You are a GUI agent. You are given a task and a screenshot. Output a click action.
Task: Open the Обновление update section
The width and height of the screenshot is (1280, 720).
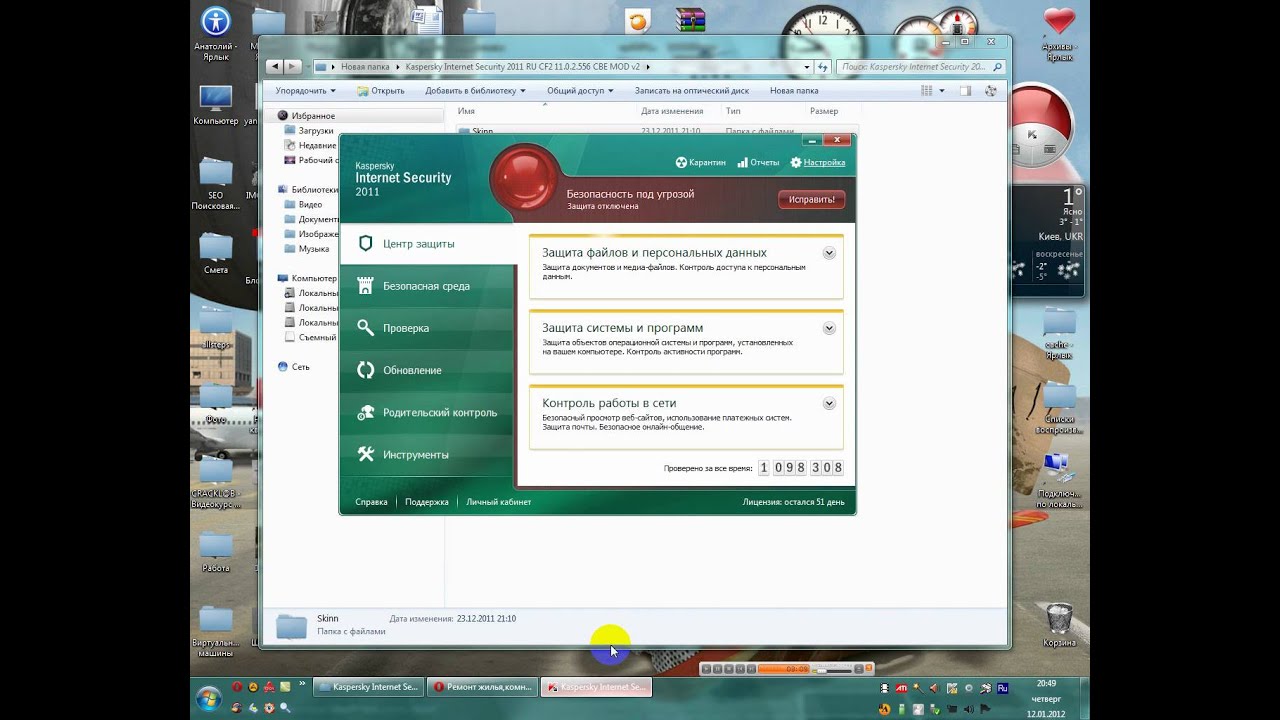[x=428, y=370]
